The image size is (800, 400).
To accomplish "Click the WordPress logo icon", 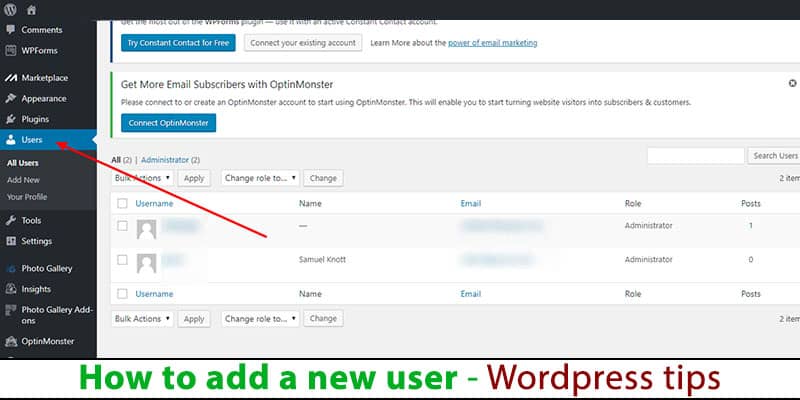I will [x=10, y=10].
